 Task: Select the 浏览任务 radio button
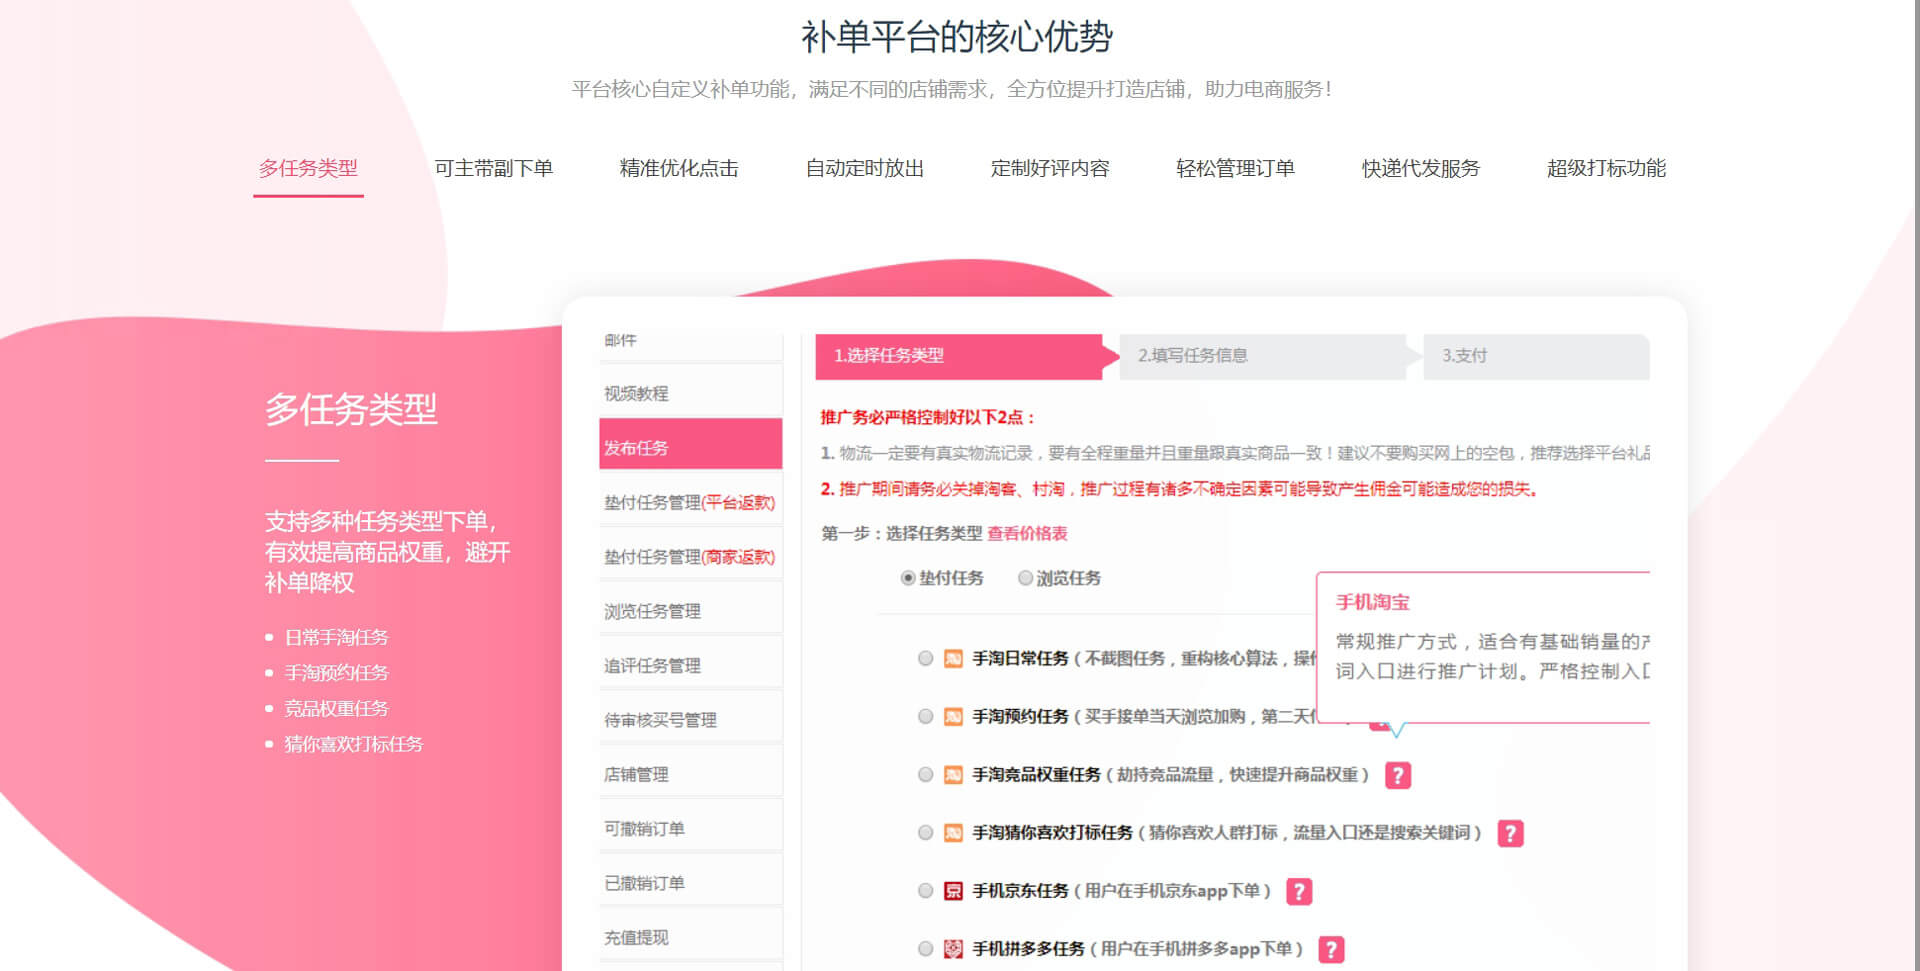(x=1025, y=578)
